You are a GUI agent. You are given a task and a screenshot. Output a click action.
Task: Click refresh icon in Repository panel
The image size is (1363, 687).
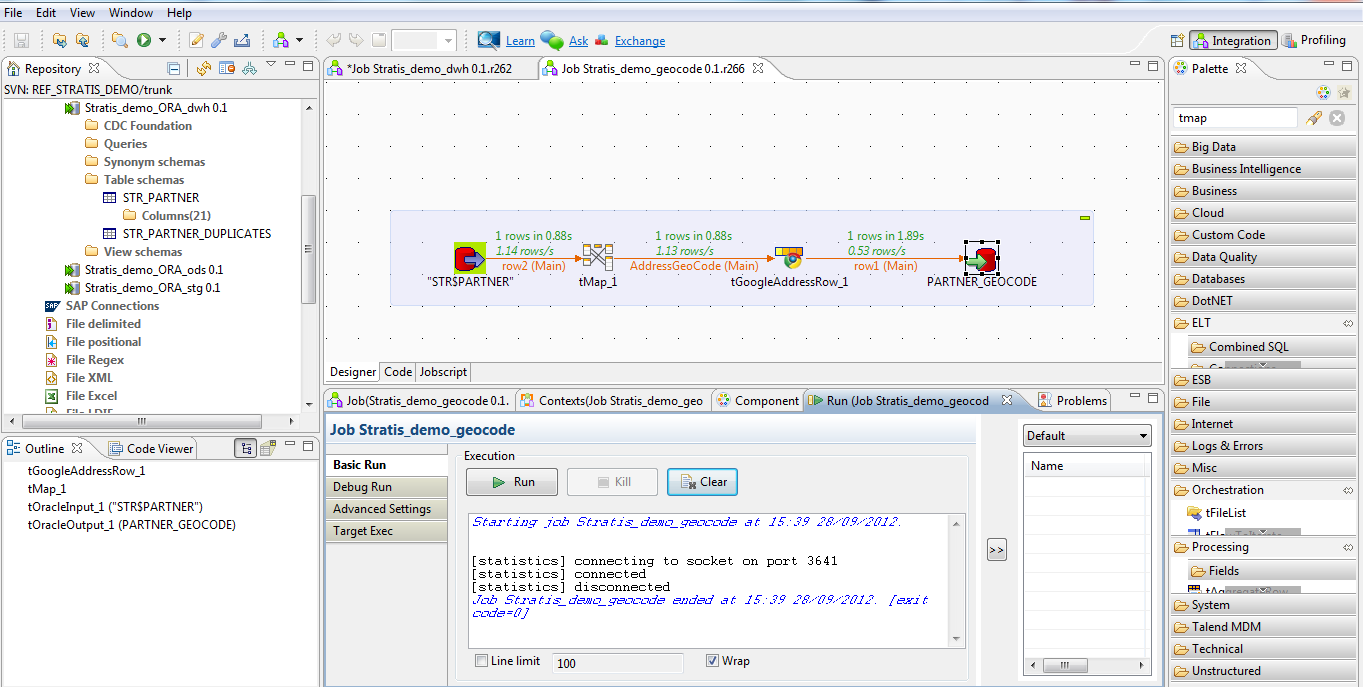(204, 68)
